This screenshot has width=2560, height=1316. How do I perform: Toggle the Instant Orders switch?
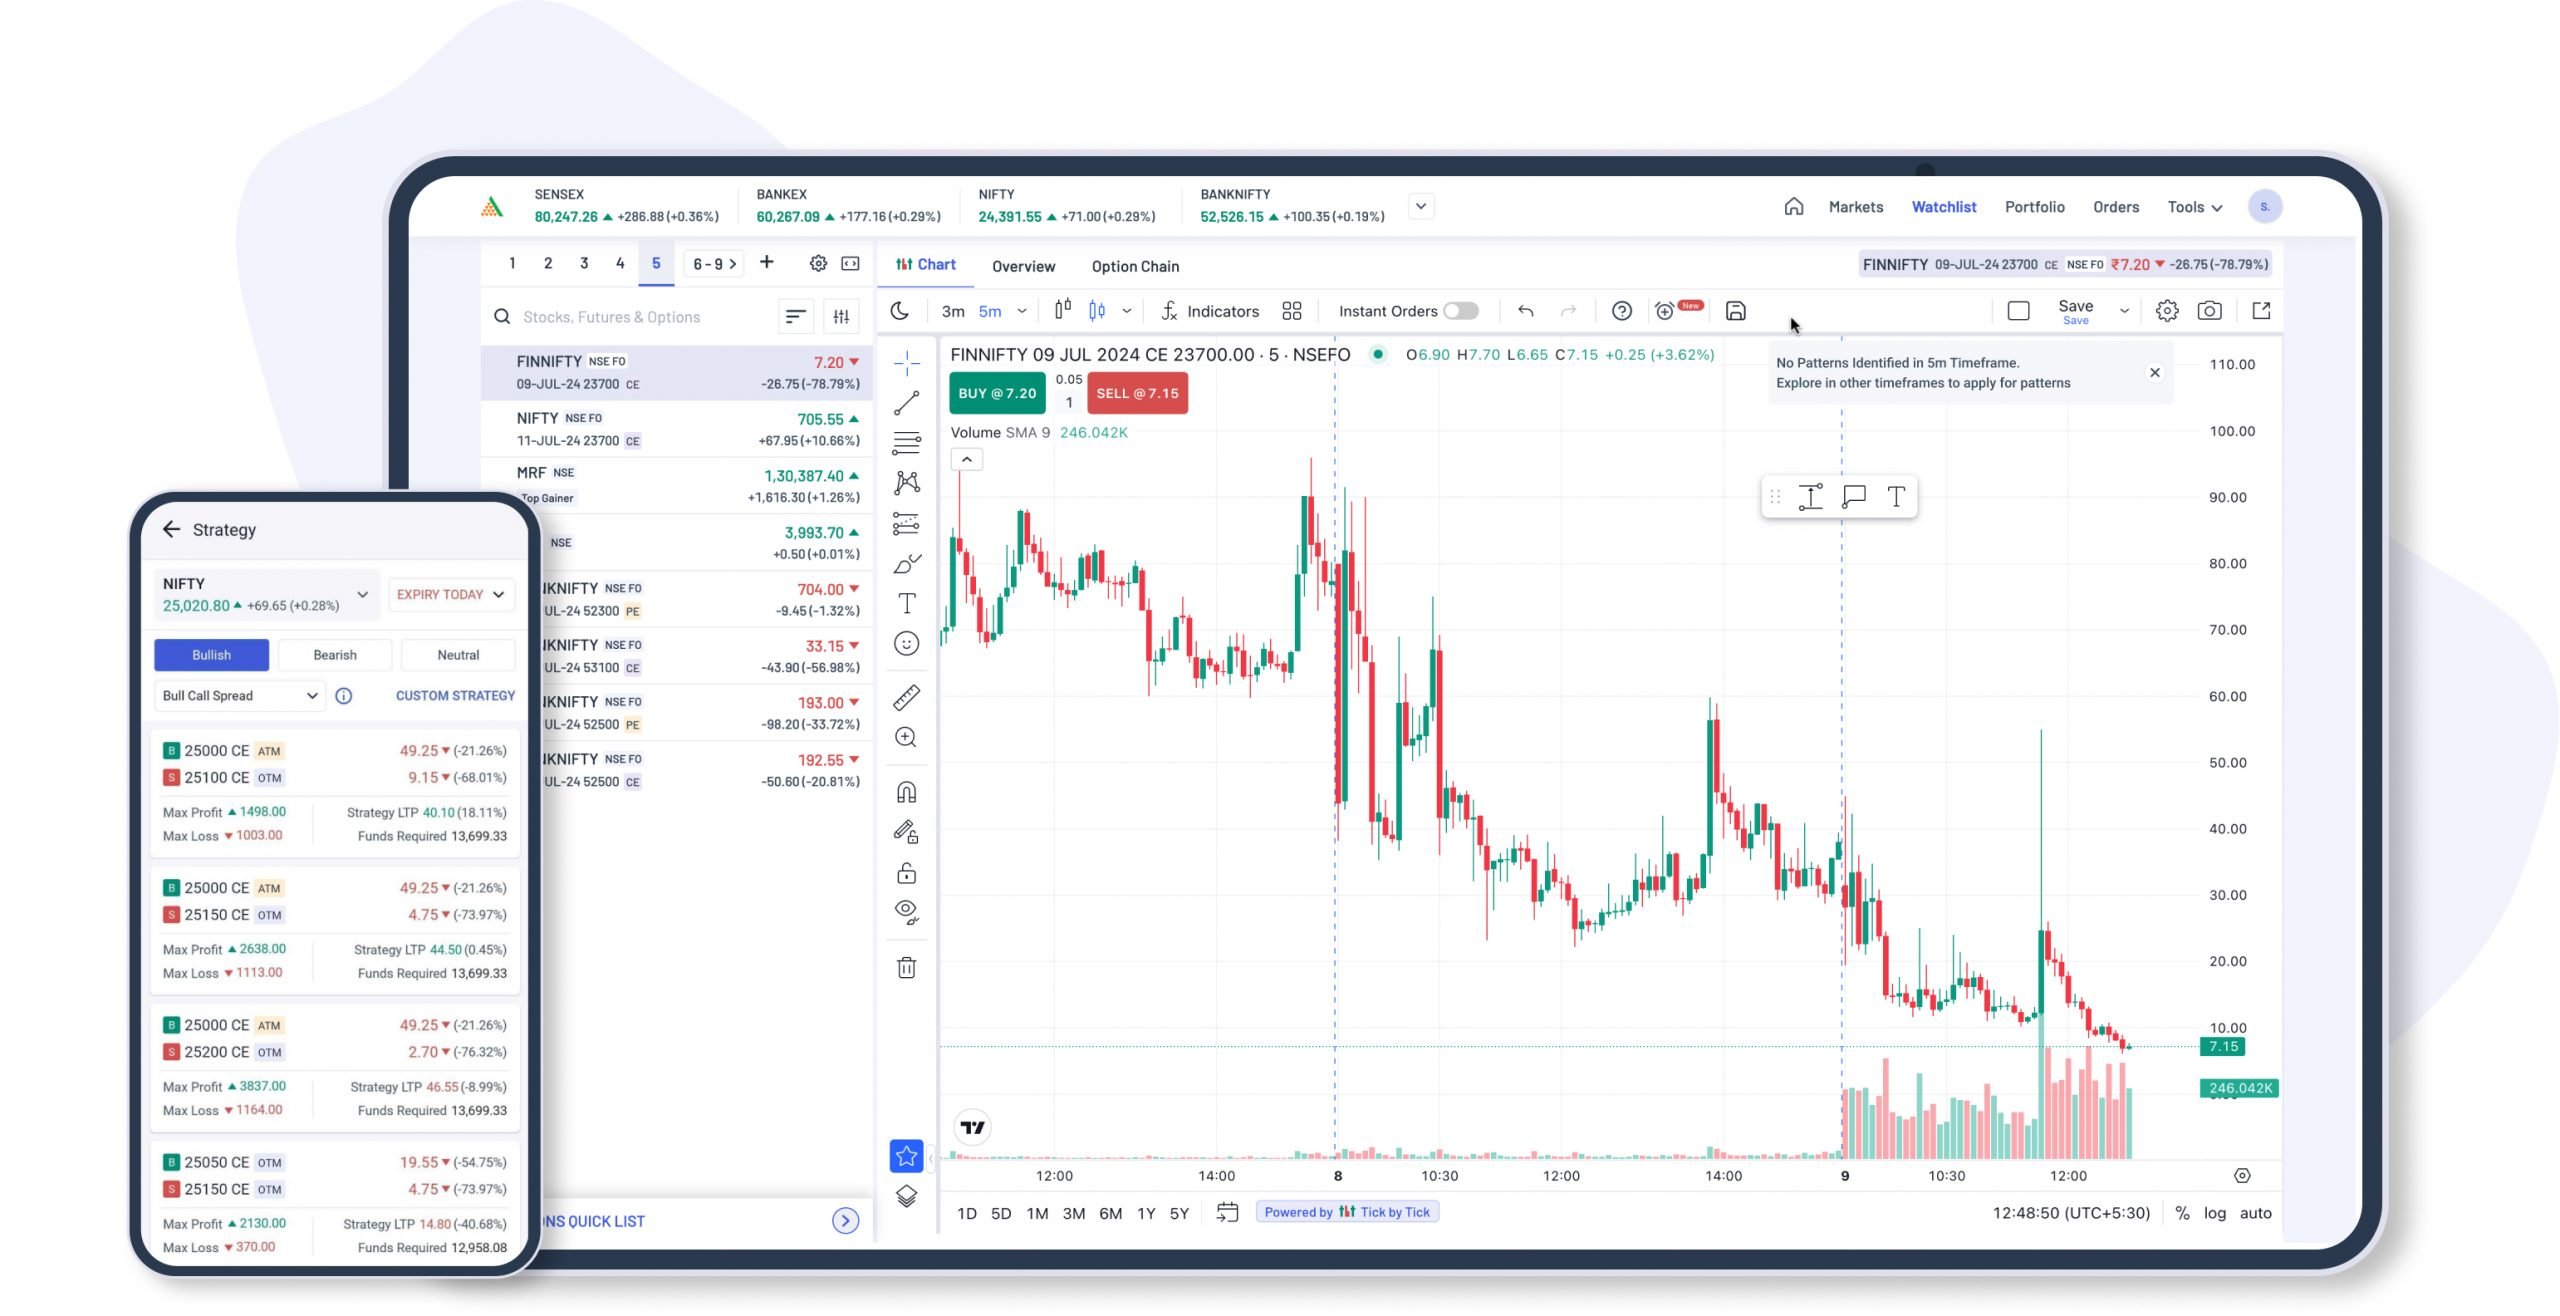point(1460,311)
